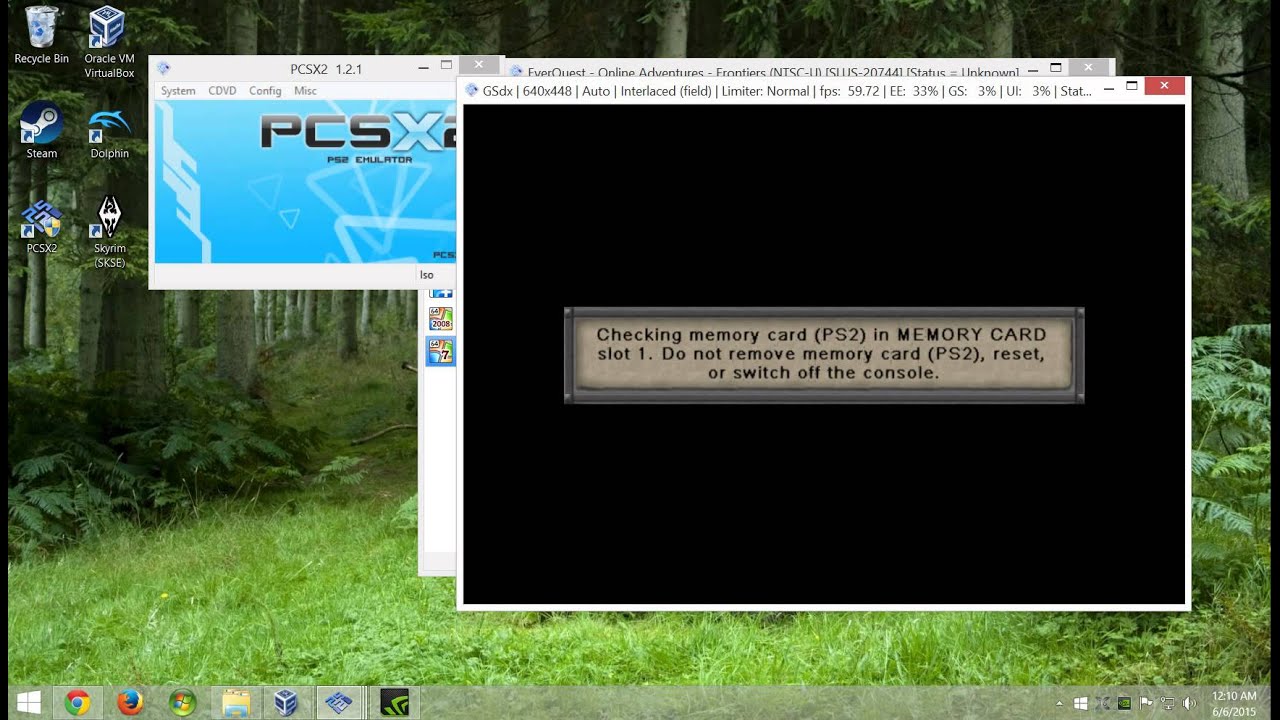
Task: Click the GSdx window title icon
Action: tap(472, 90)
